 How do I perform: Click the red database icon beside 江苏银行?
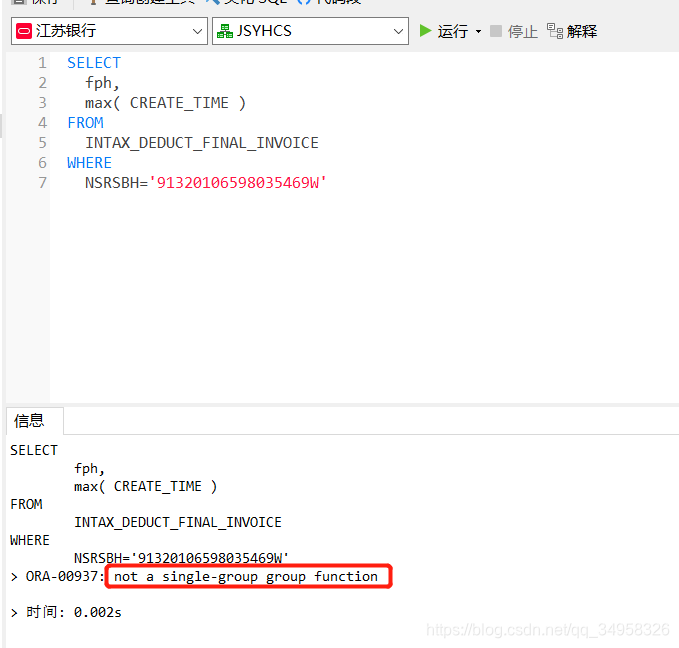point(24,31)
